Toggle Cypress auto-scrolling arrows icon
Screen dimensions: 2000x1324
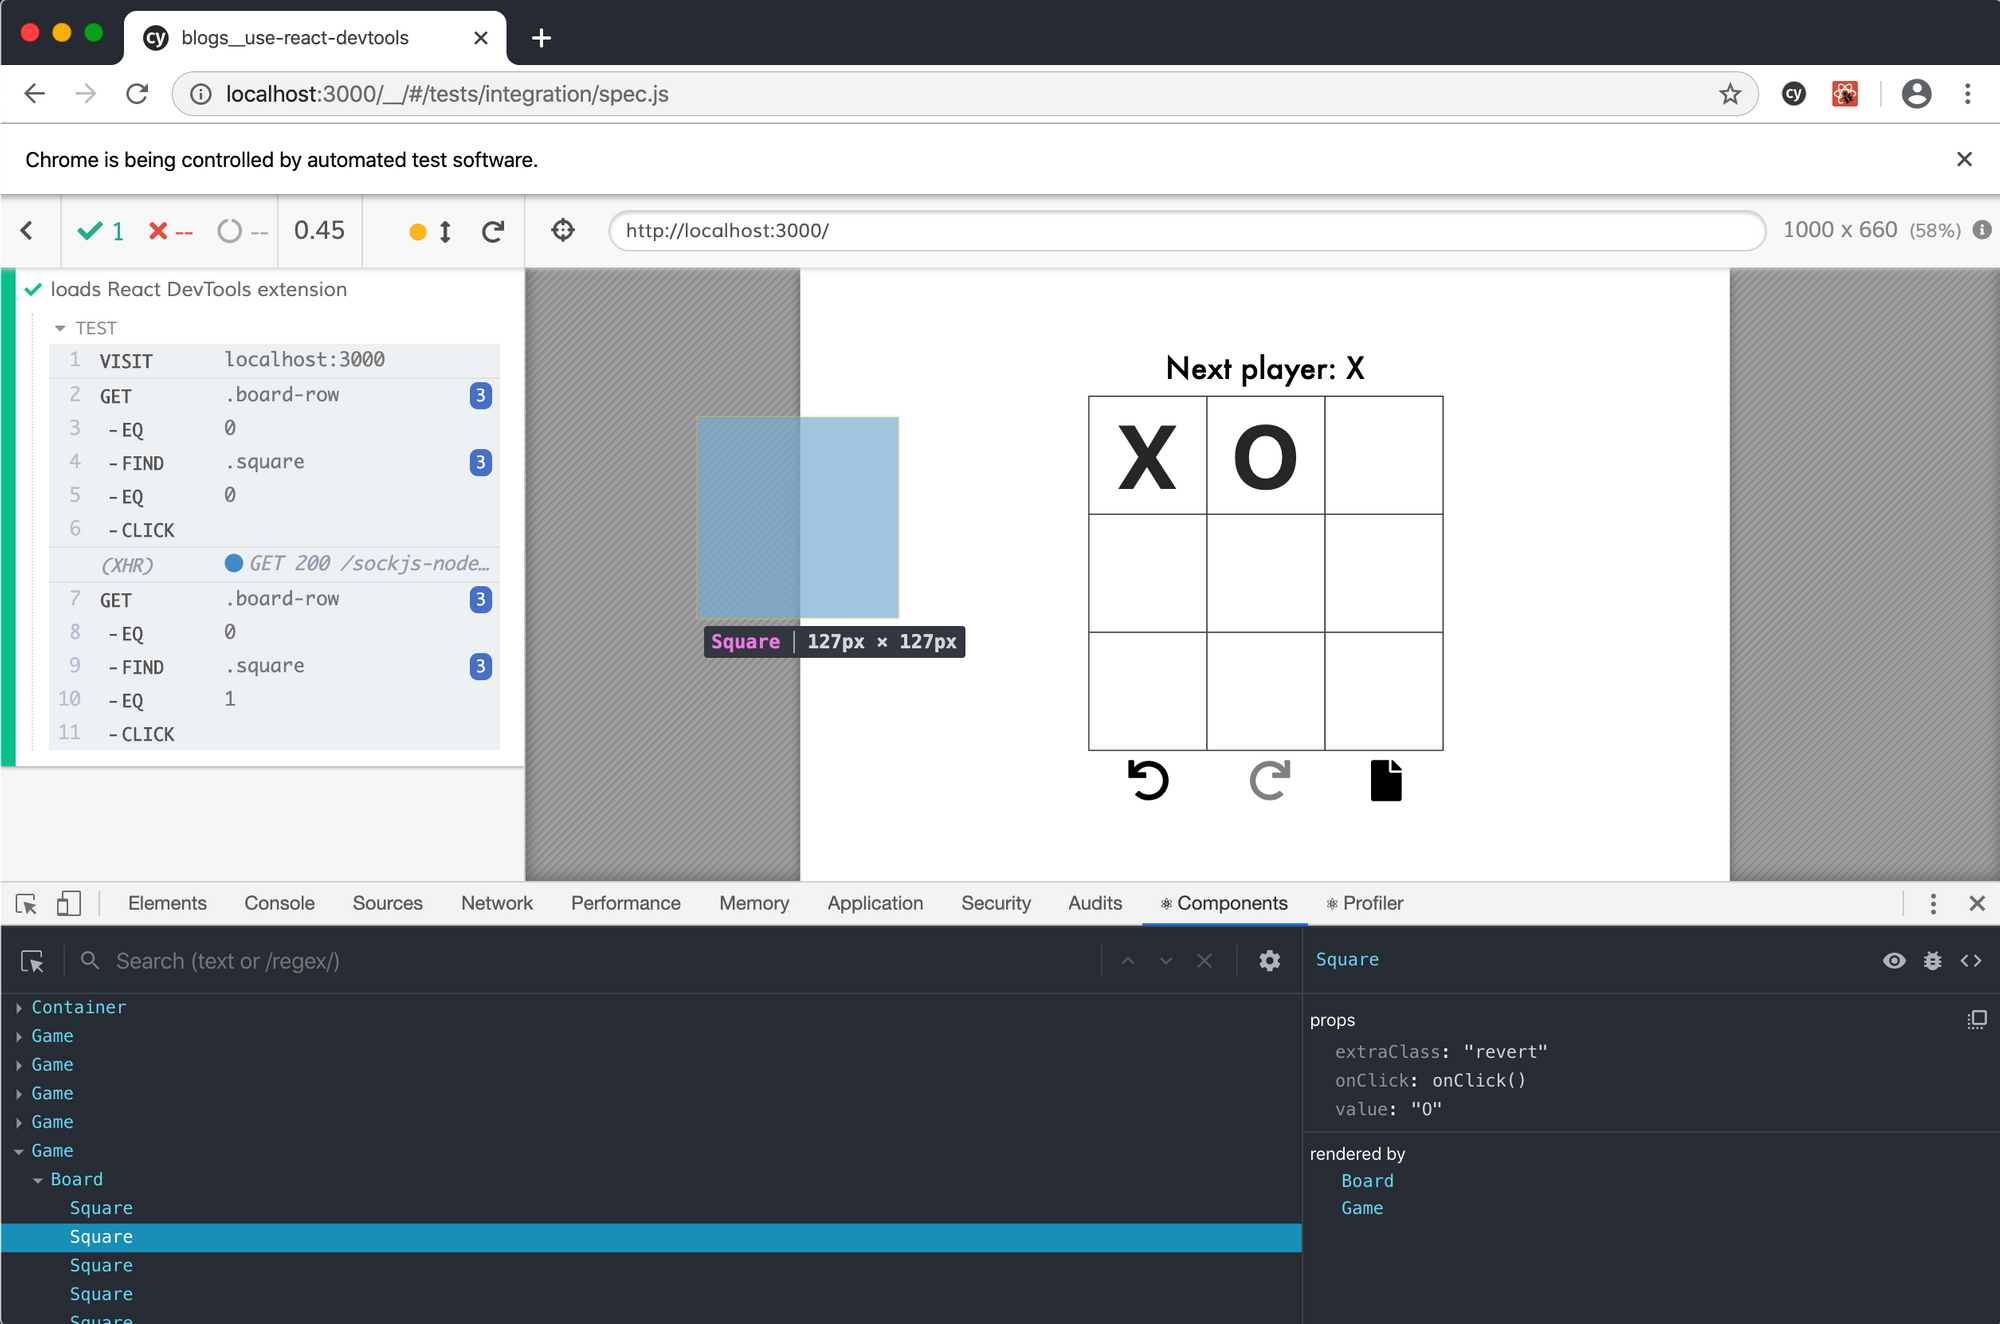pos(445,231)
